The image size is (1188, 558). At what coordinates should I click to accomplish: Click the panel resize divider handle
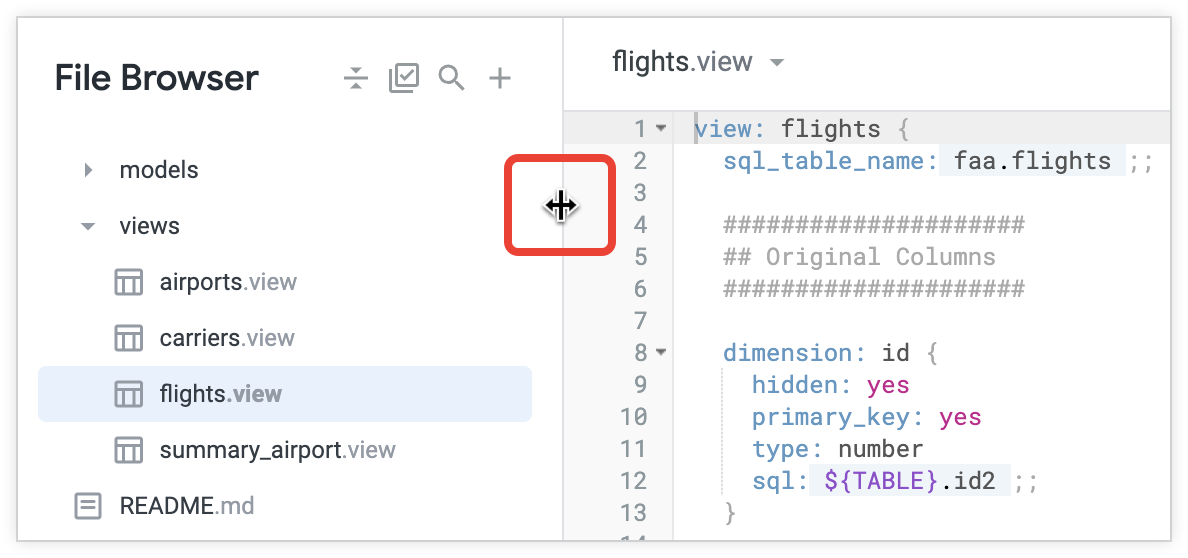(x=561, y=206)
